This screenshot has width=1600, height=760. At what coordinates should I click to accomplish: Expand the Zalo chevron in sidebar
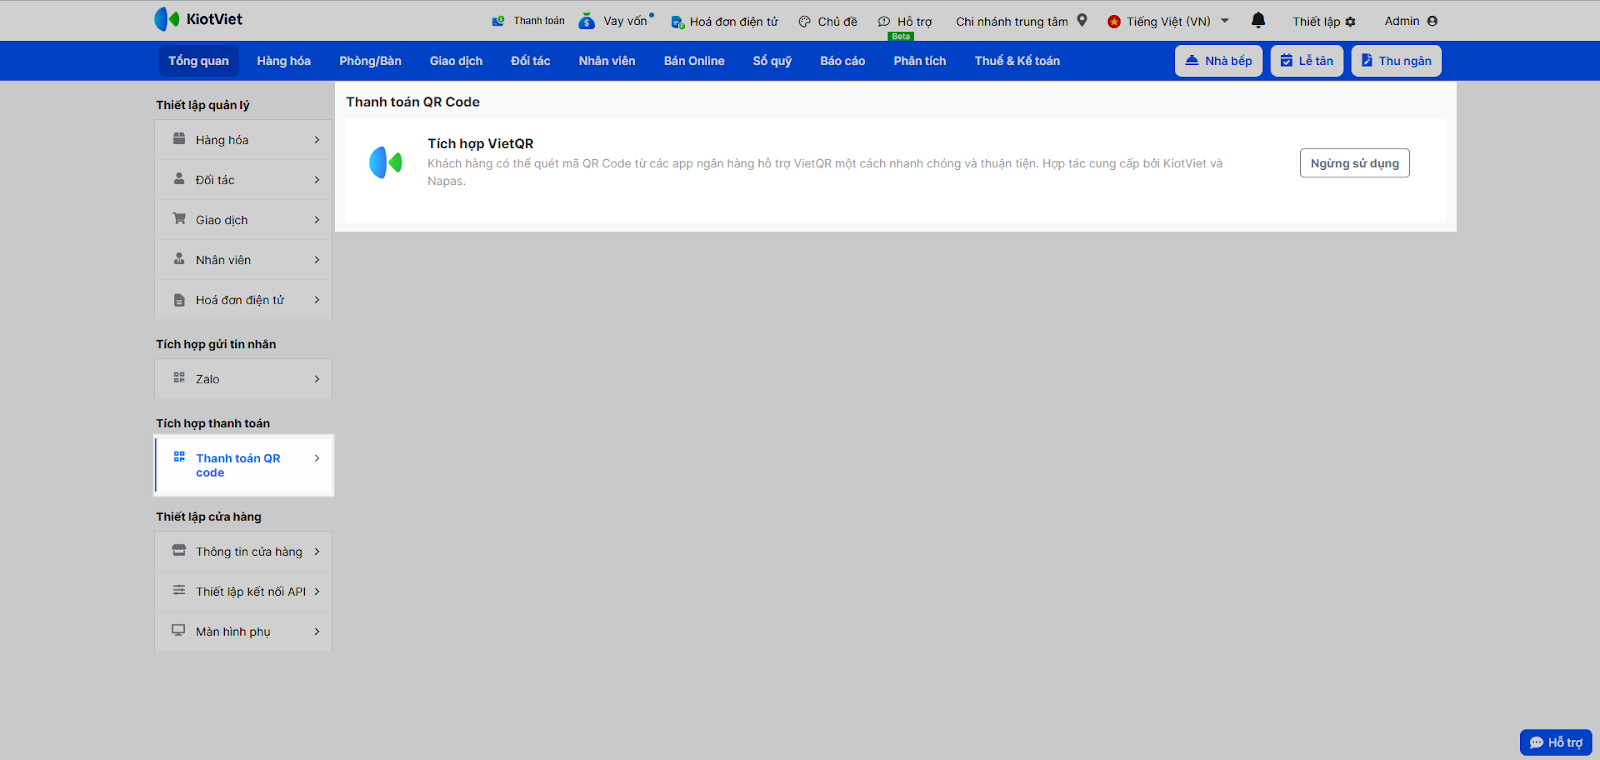click(x=317, y=379)
